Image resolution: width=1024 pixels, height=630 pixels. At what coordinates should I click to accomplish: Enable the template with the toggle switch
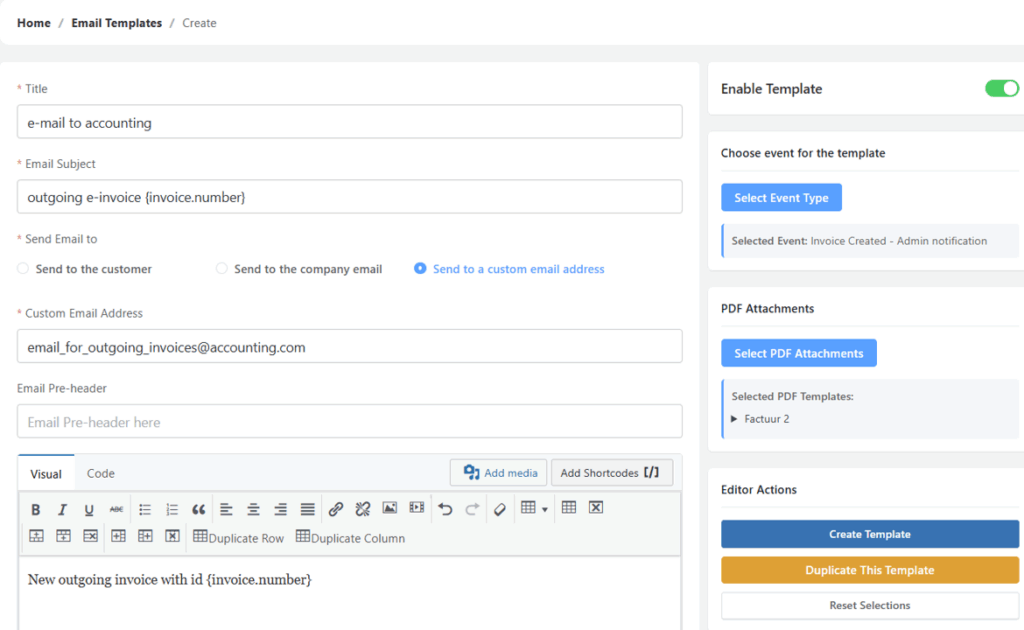point(1001,88)
